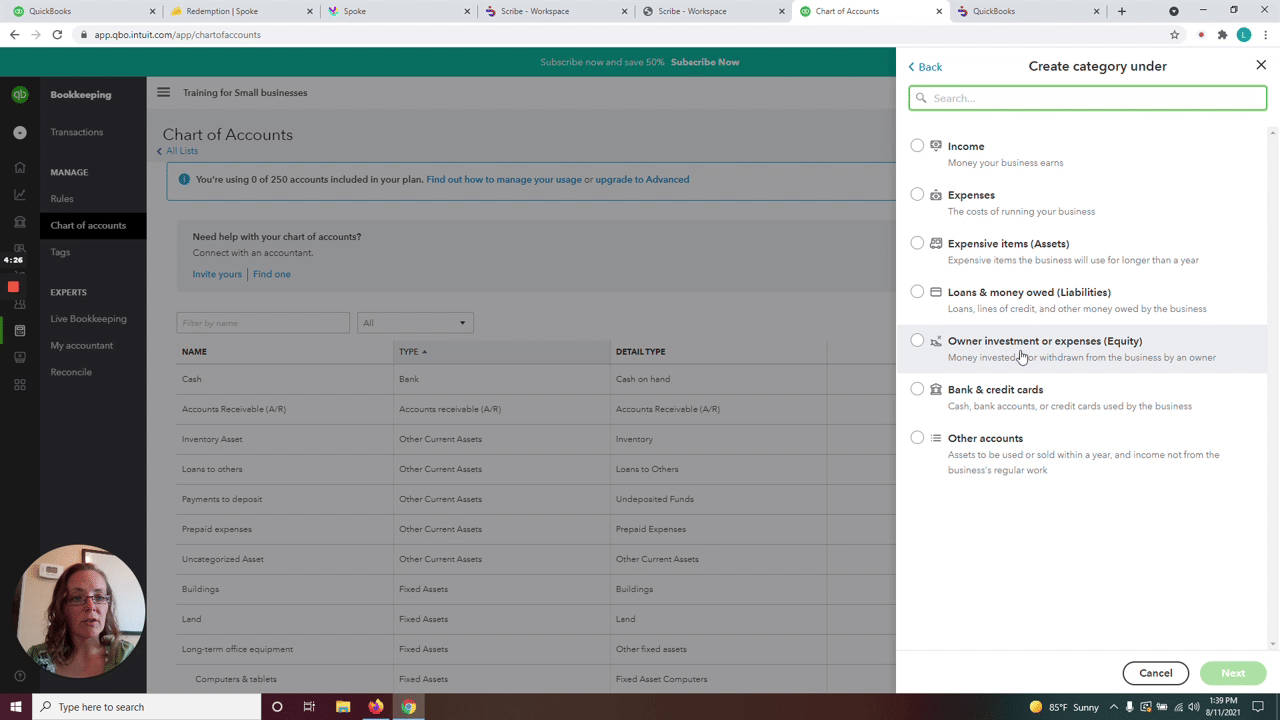Click the browser extensions puzzle icon

tap(1221, 34)
